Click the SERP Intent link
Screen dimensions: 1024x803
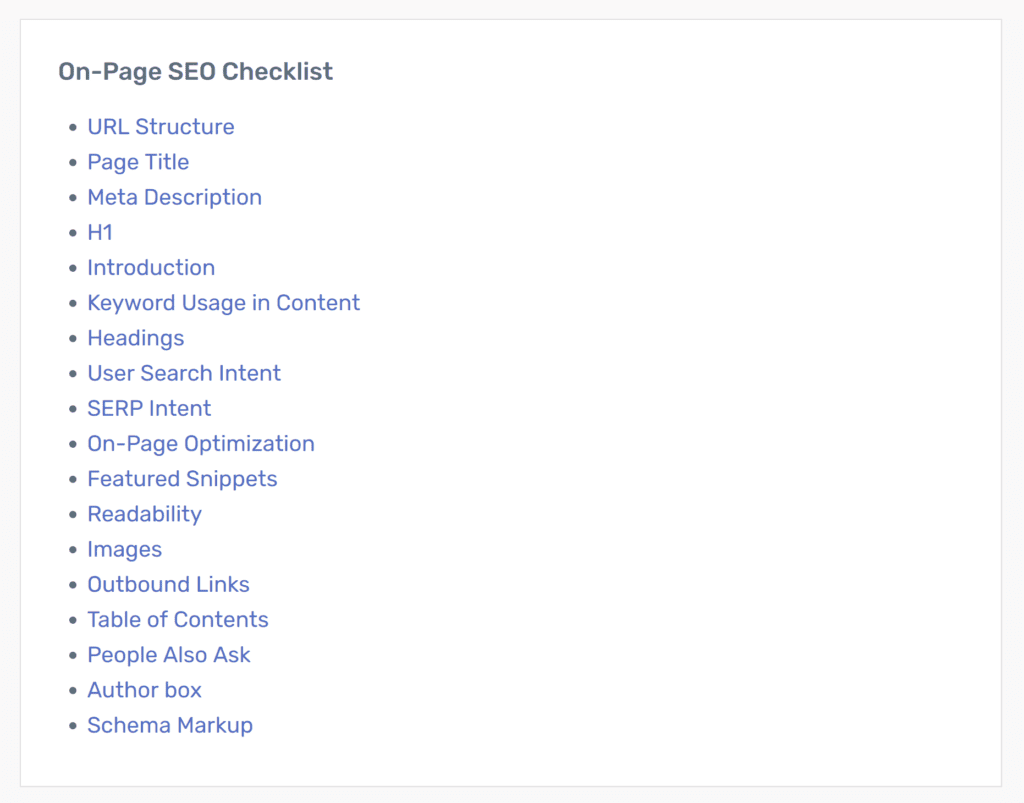tap(149, 409)
